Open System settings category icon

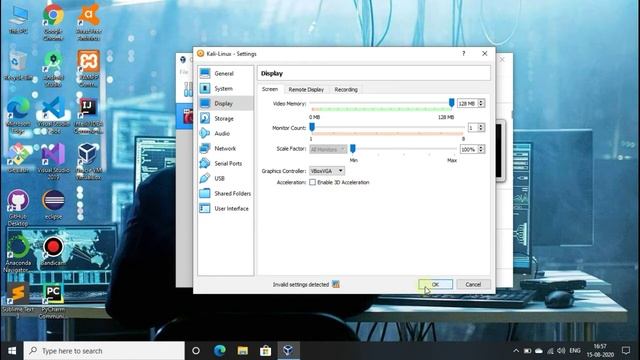[x=205, y=89]
